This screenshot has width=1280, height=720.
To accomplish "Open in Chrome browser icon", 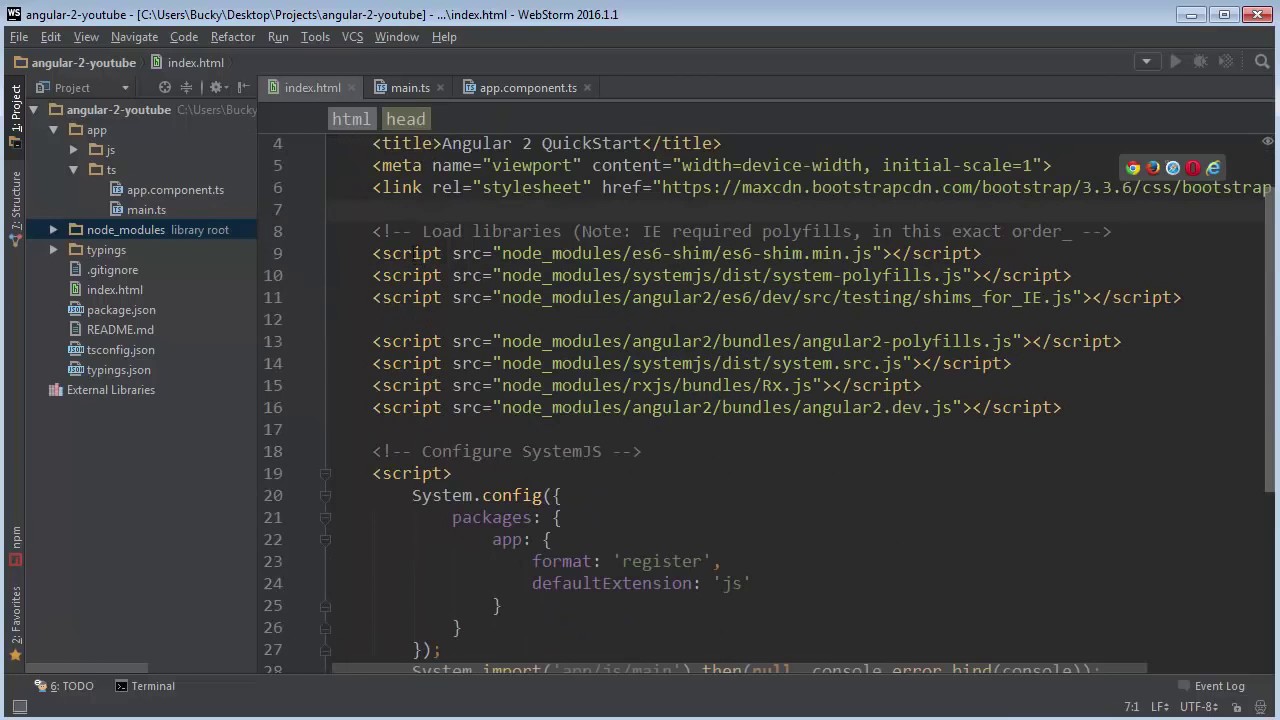I will tap(1133, 168).
